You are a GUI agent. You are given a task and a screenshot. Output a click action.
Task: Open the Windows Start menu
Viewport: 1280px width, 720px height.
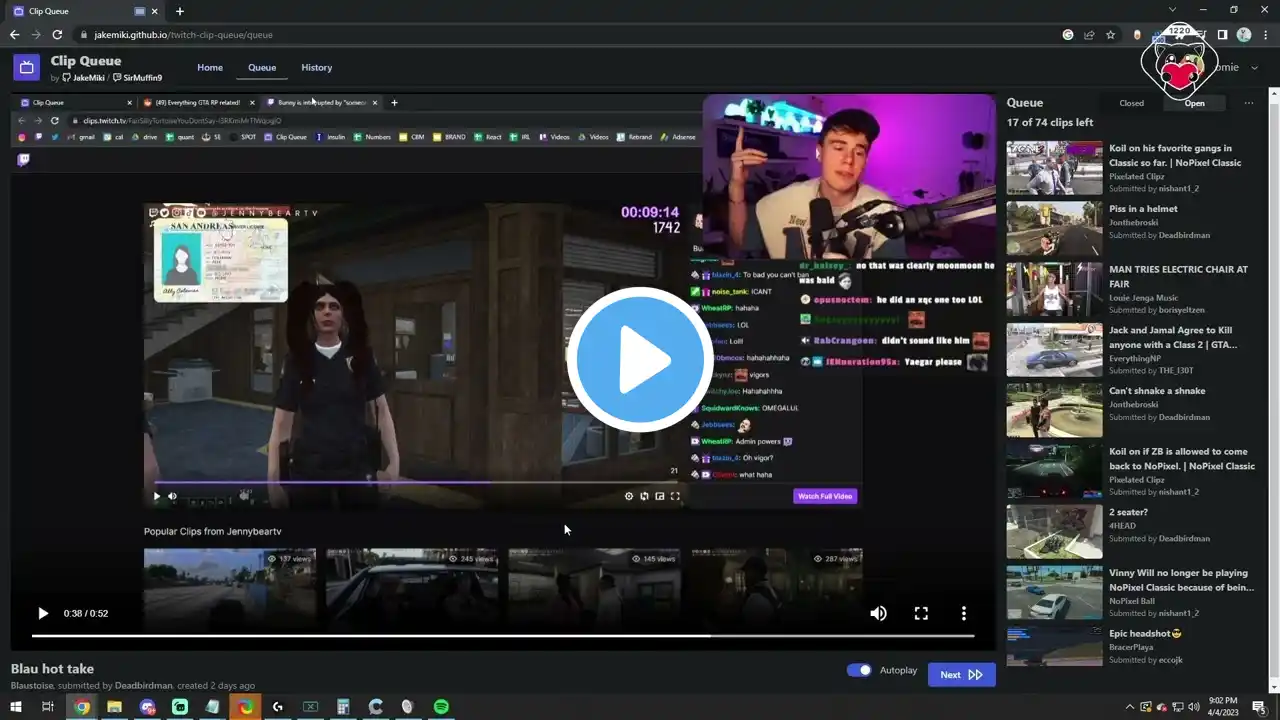(x=16, y=707)
